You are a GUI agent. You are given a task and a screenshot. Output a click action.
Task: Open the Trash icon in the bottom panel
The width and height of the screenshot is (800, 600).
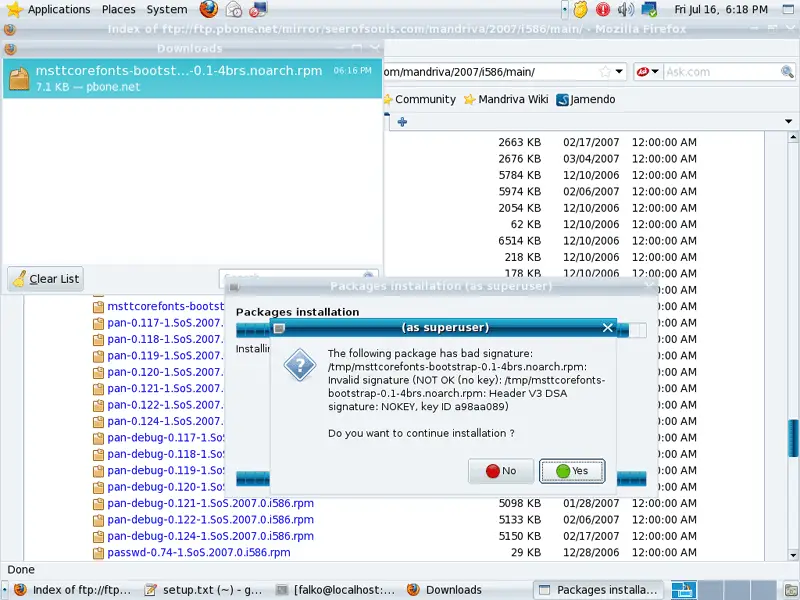(792, 590)
